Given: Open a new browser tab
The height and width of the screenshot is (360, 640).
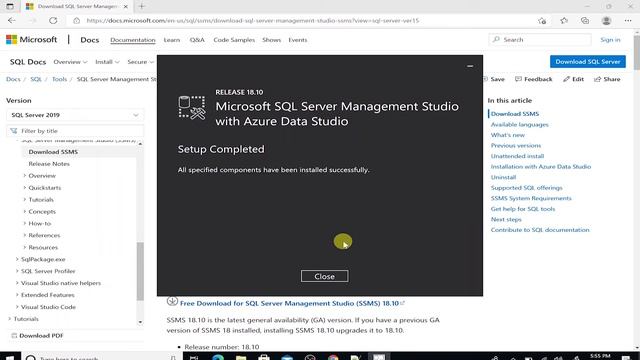Looking at the screenshot, I should pyautogui.click(x=142, y=6).
